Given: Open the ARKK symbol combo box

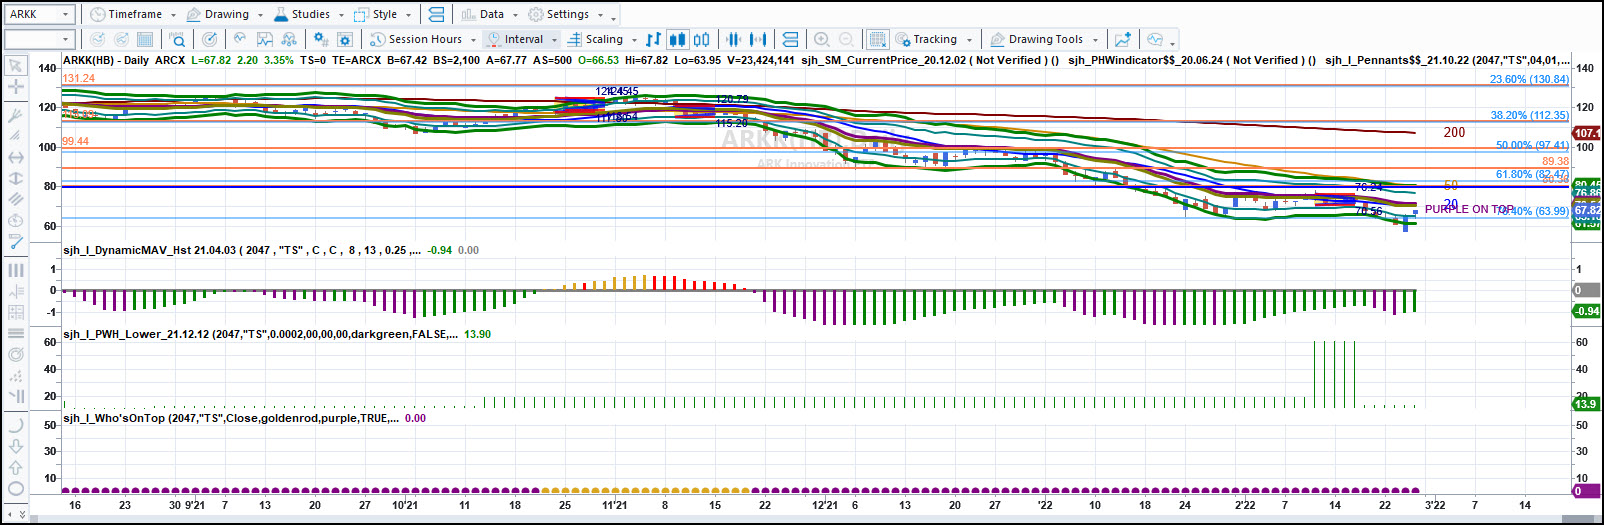Looking at the screenshot, I should click(40, 14).
